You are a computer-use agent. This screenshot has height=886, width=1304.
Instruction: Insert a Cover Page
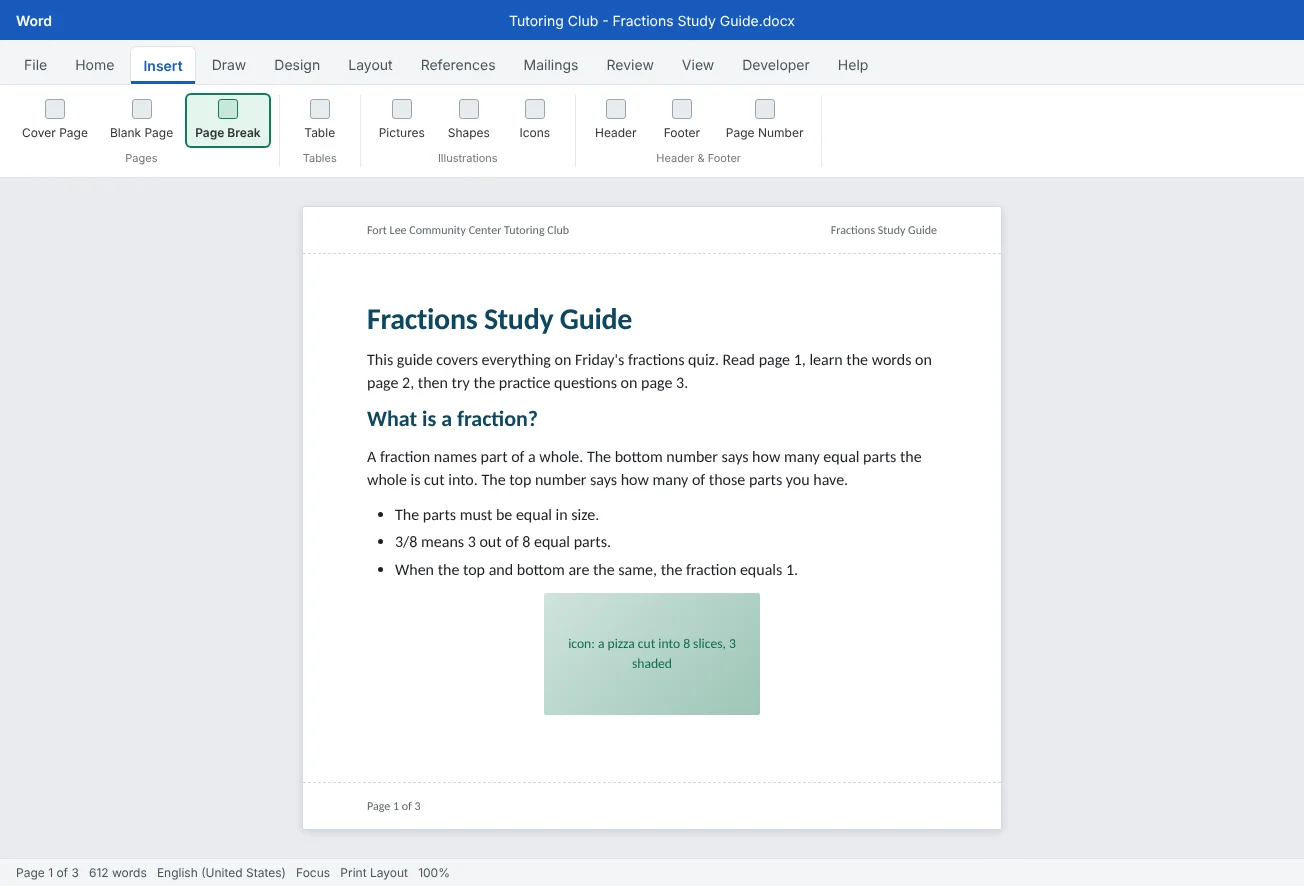tap(55, 120)
